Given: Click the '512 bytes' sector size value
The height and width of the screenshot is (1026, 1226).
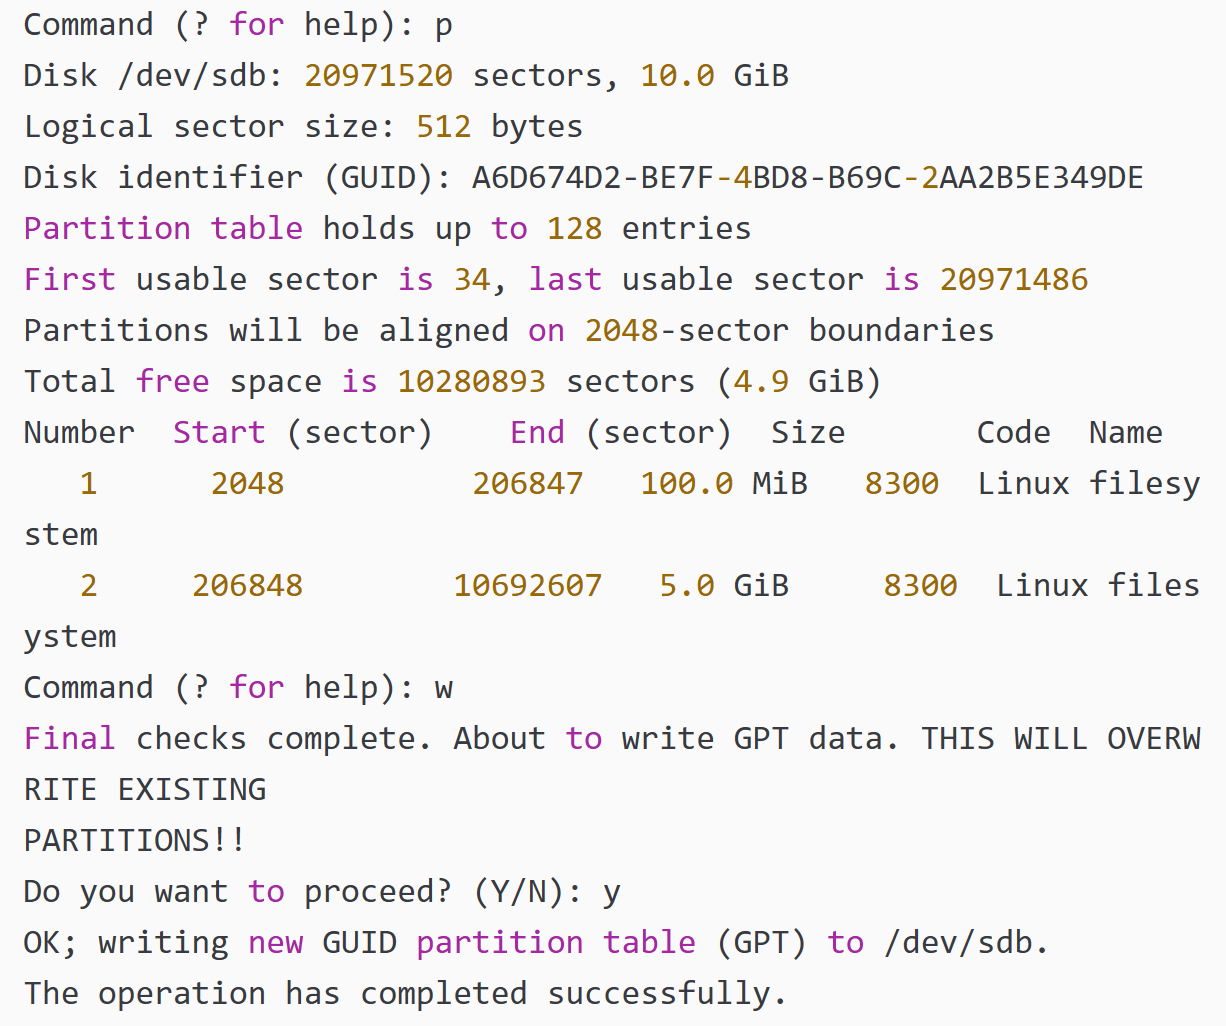Looking at the screenshot, I should 499,127.
